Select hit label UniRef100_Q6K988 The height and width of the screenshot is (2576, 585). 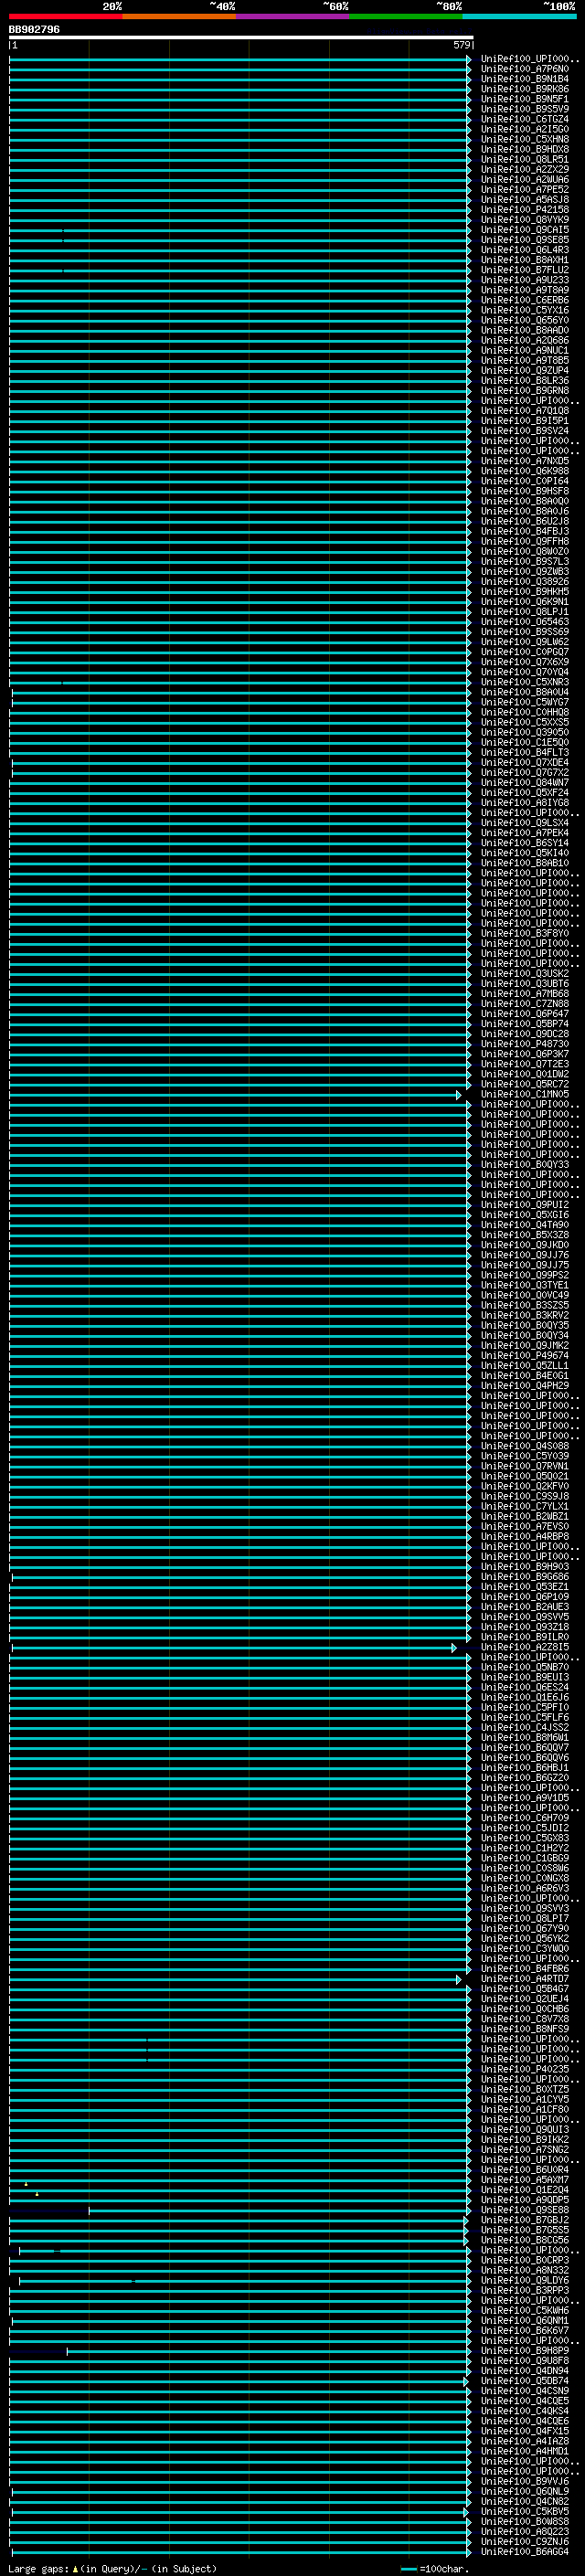pyautogui.click(x=525, y=471)
